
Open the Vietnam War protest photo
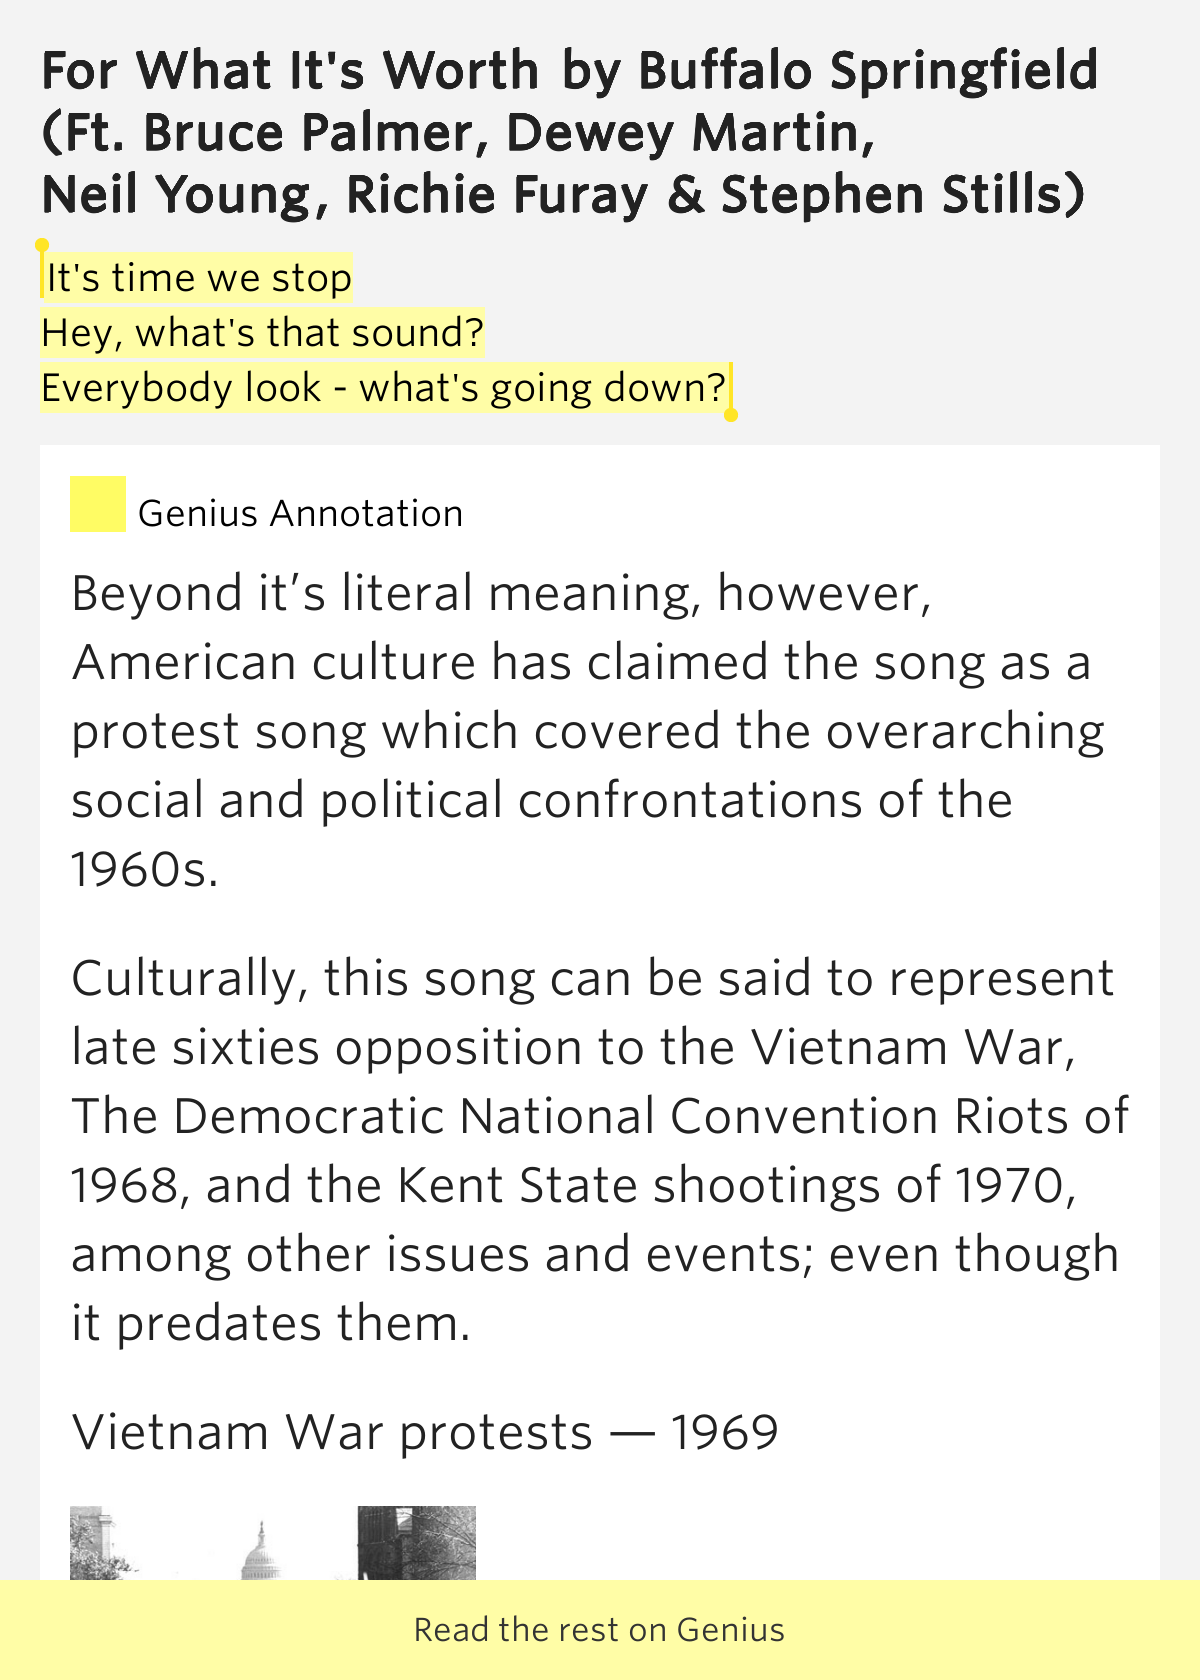[273, 1543]
